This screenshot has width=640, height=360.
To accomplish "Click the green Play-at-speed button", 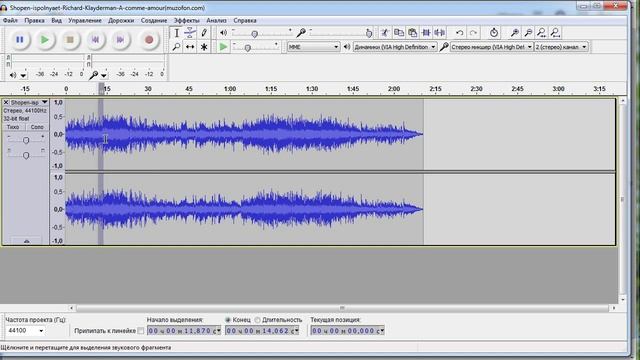I will [x=223, y=47].
